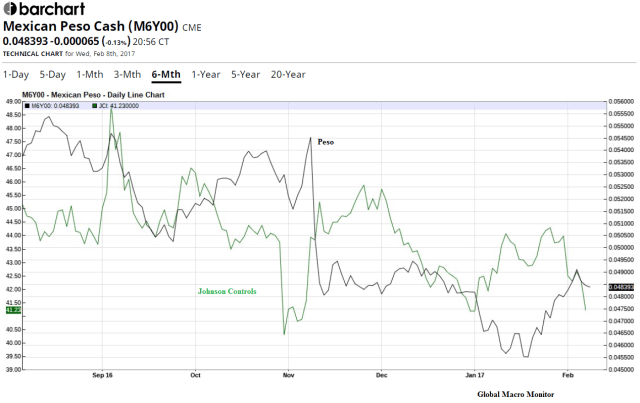Switch to the 1-Year chart range
This screenshot has height=403, width=640.
click(205, 74)
